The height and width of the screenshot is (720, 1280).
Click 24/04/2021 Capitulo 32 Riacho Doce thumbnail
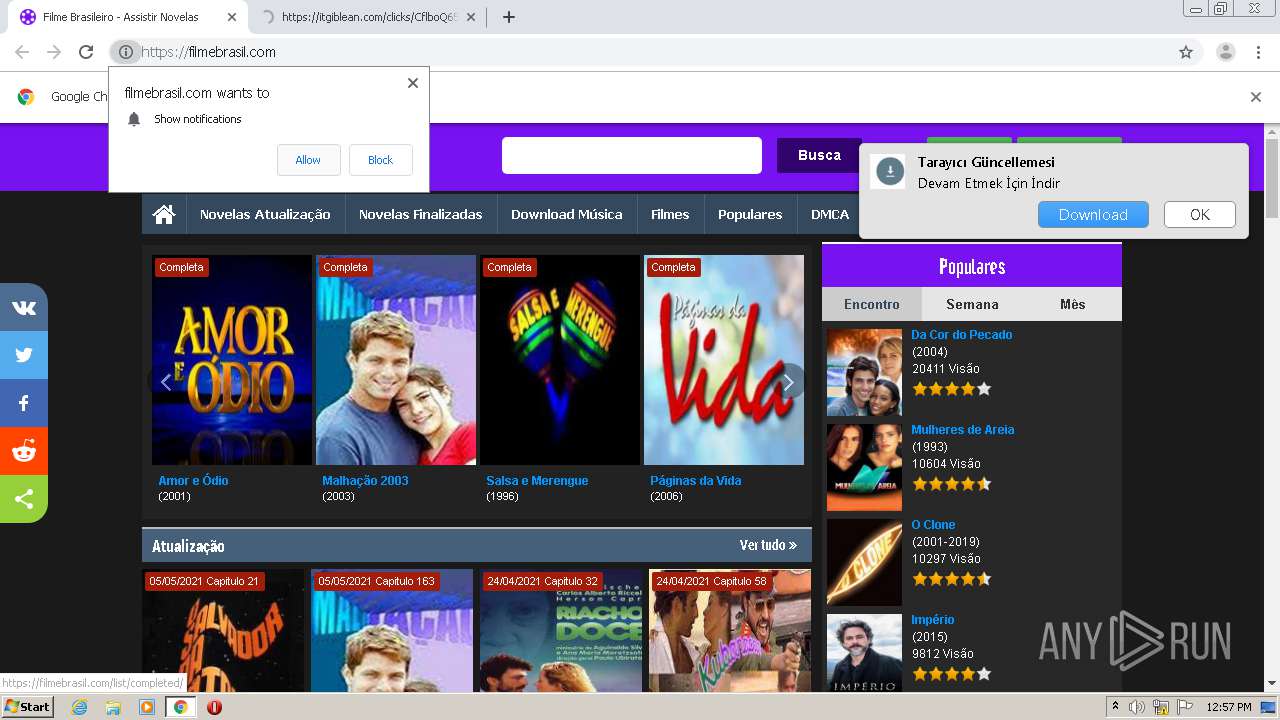click(x=561, y=630)
